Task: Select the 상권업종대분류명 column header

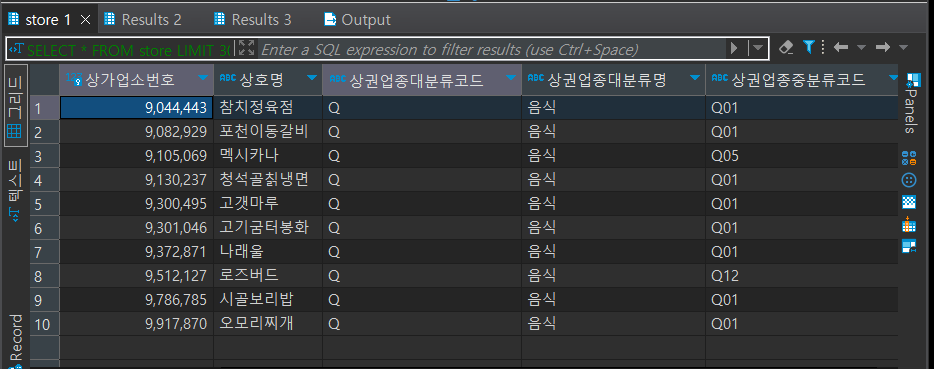Action: pyautogui.click(x=614, y=79)
